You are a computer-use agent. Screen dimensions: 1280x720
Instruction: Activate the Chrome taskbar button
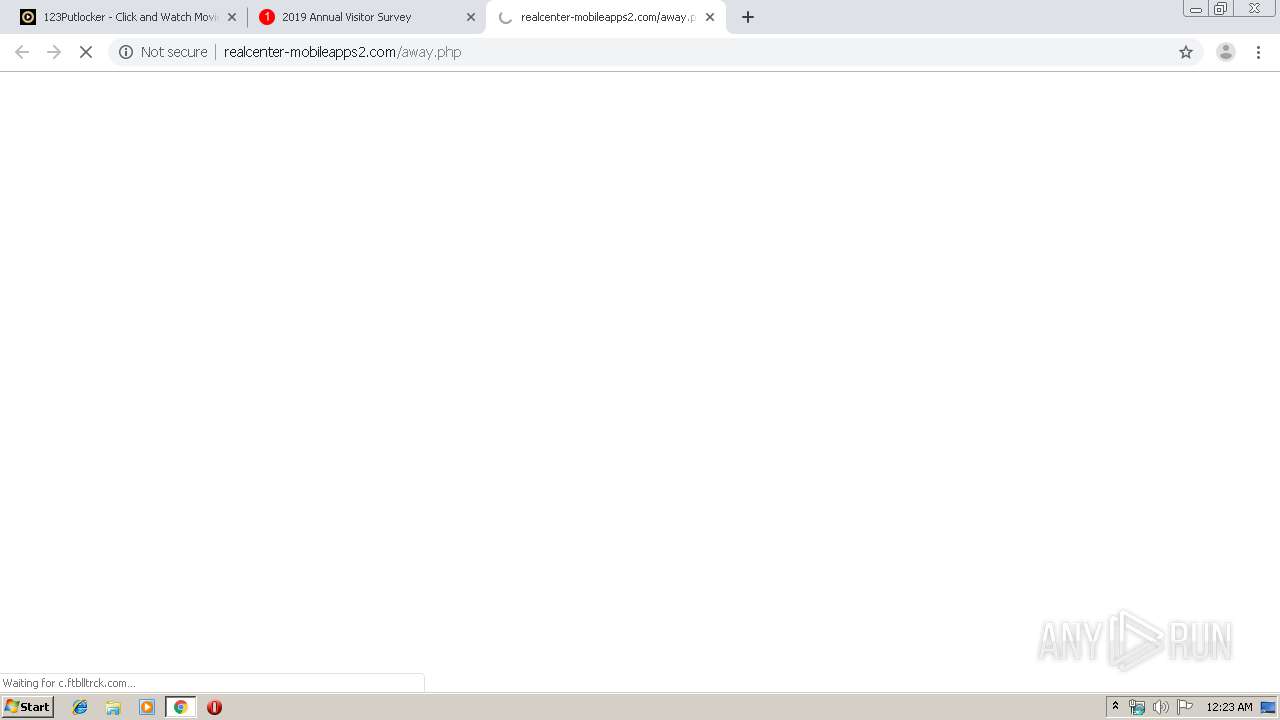(180, 707)
